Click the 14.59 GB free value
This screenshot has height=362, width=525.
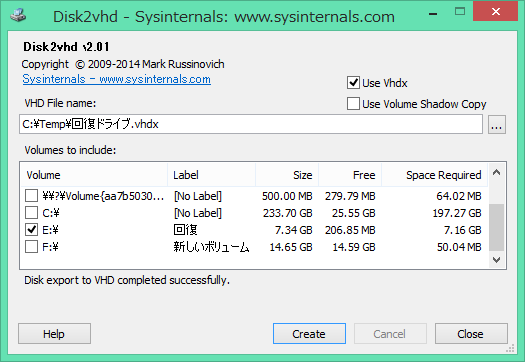tap(354, 247)
